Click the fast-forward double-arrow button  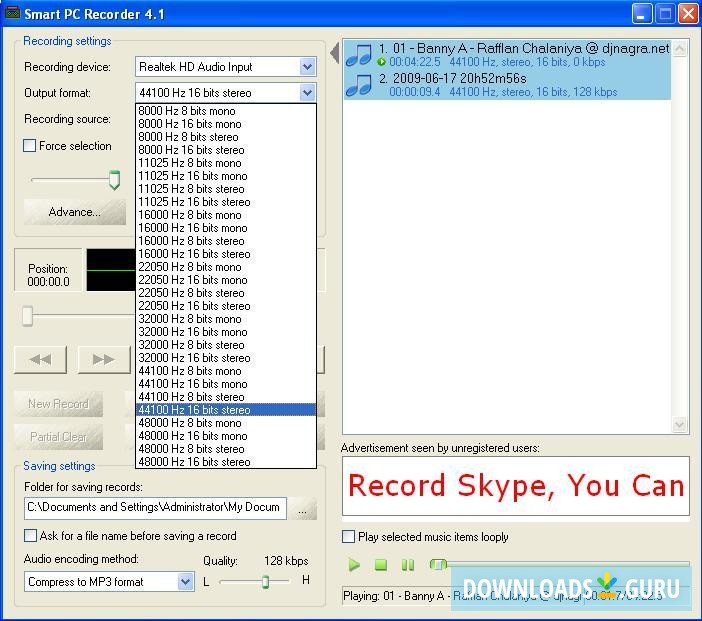tap(103, 359)
